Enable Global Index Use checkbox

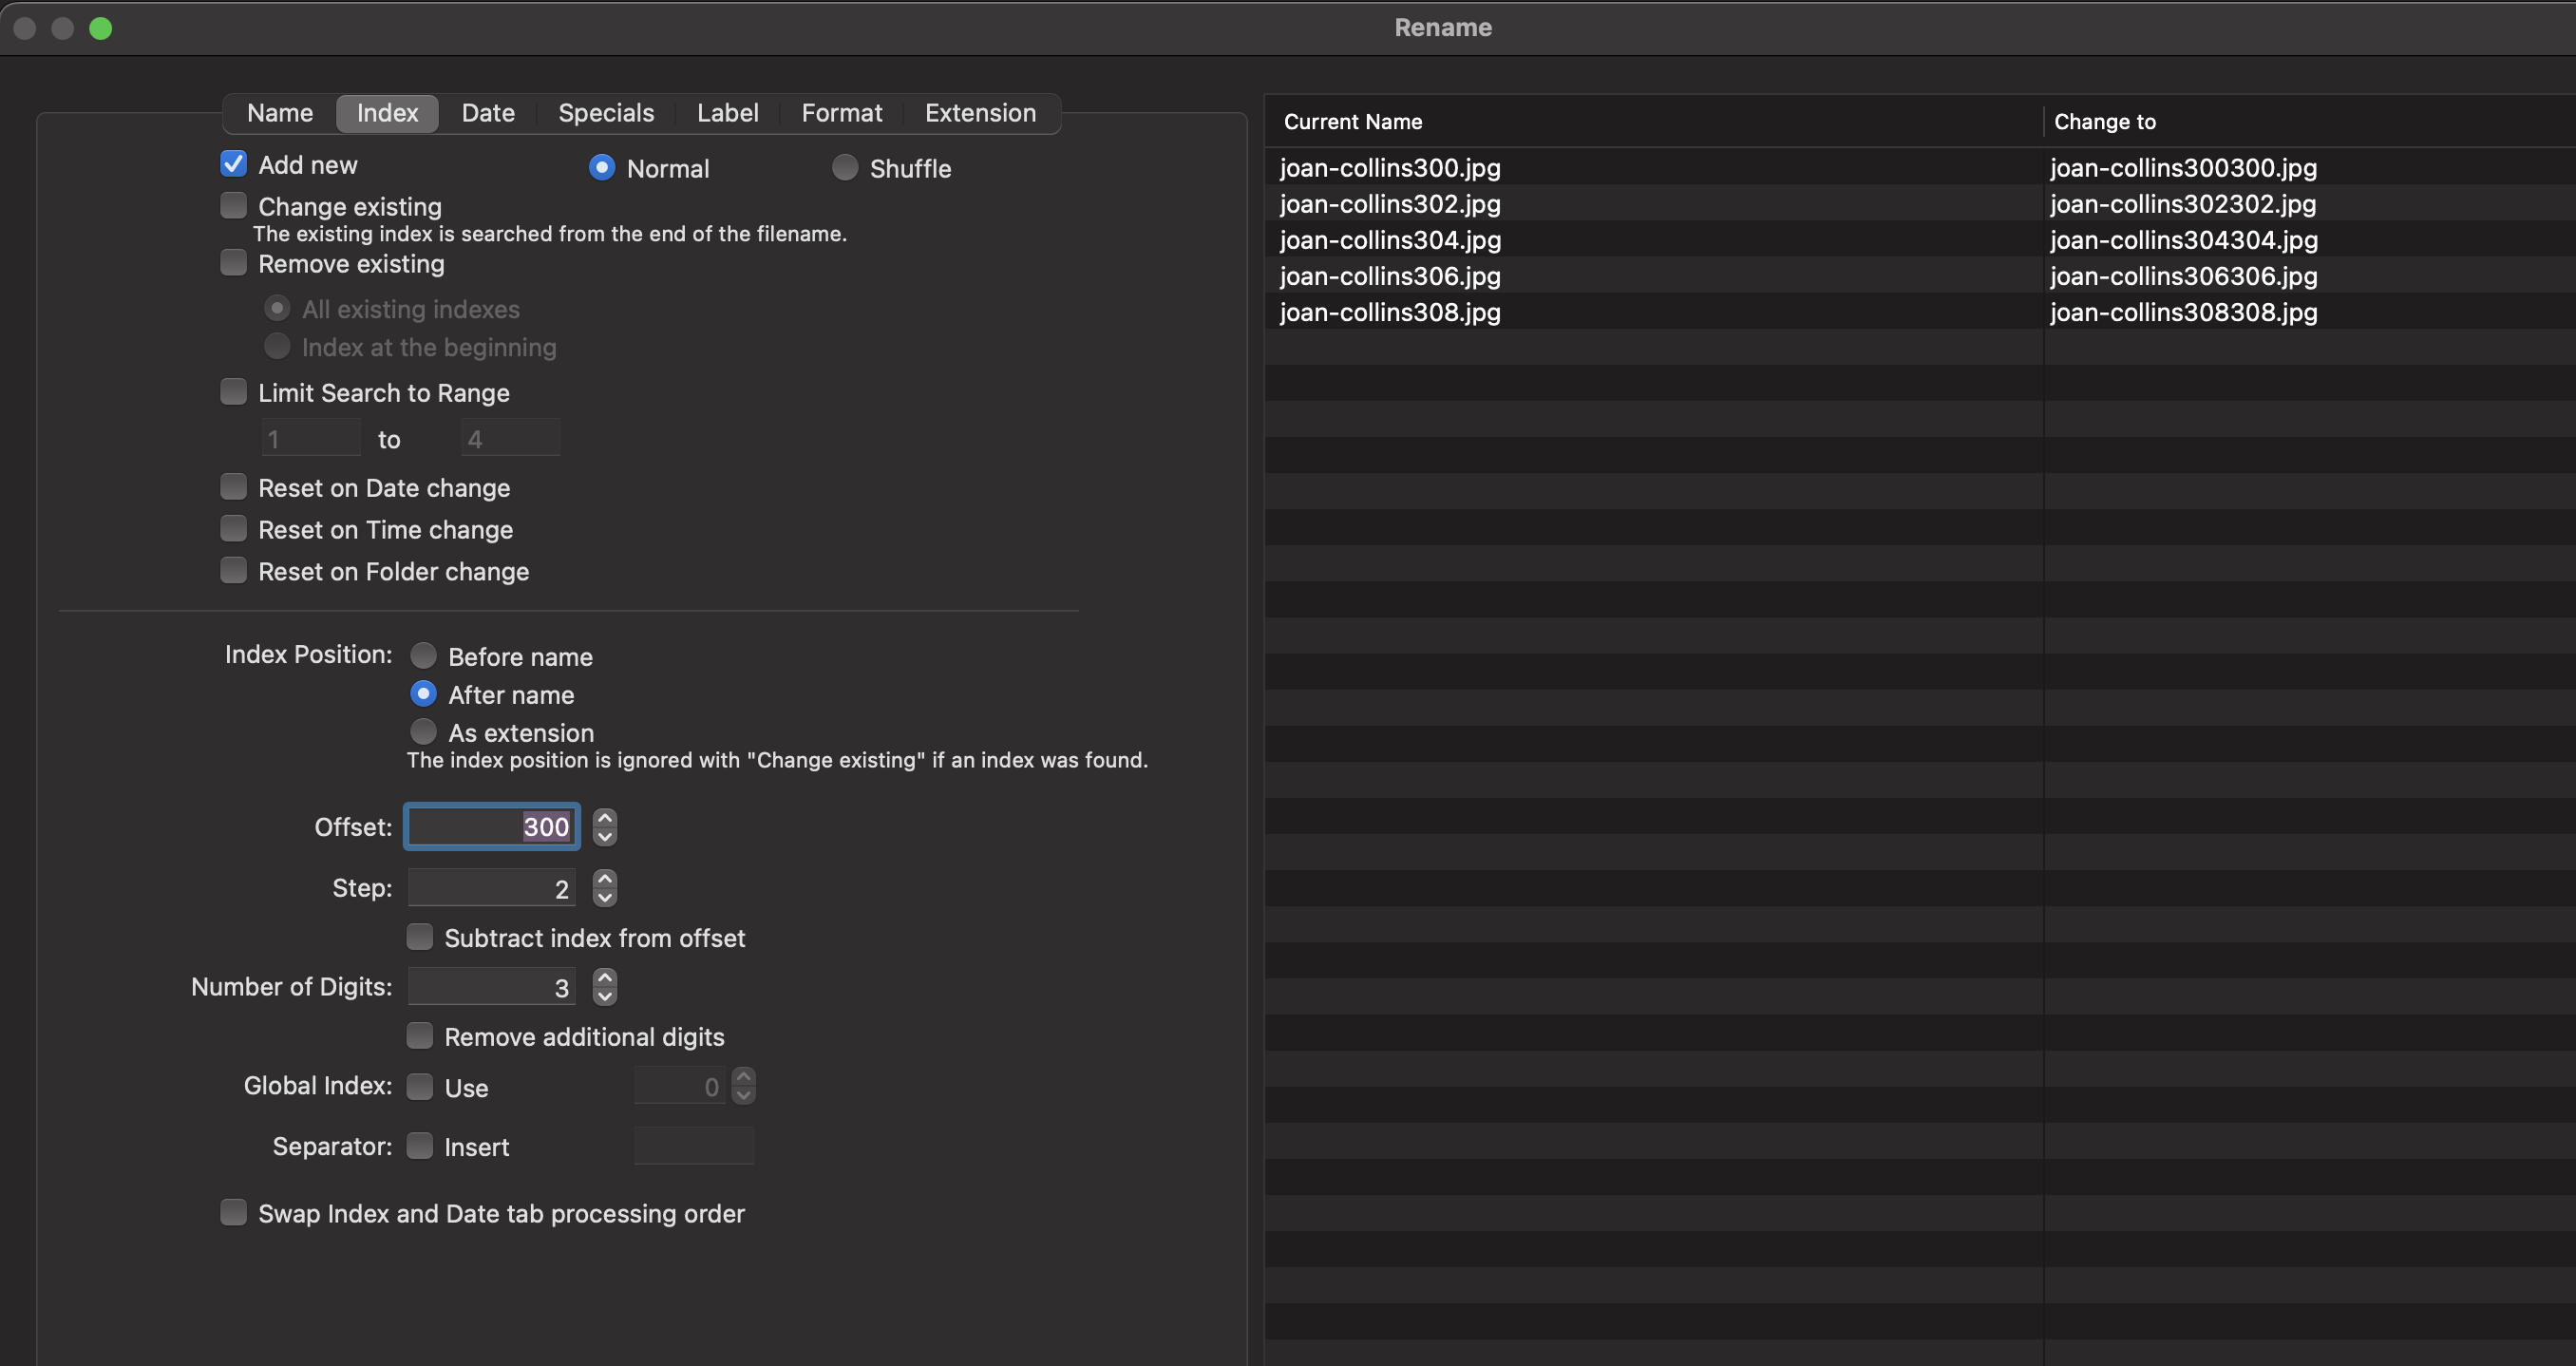coord(419,1087)
